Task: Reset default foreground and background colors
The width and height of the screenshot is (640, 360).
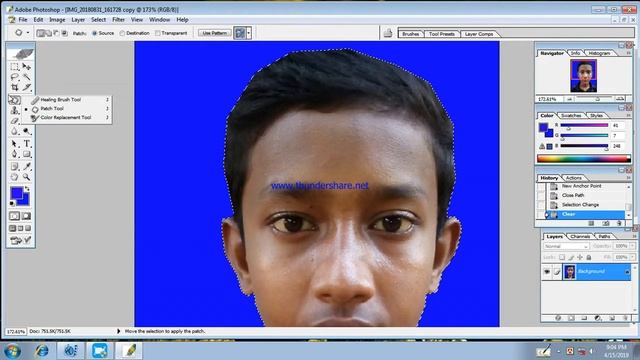Action: 12,203
